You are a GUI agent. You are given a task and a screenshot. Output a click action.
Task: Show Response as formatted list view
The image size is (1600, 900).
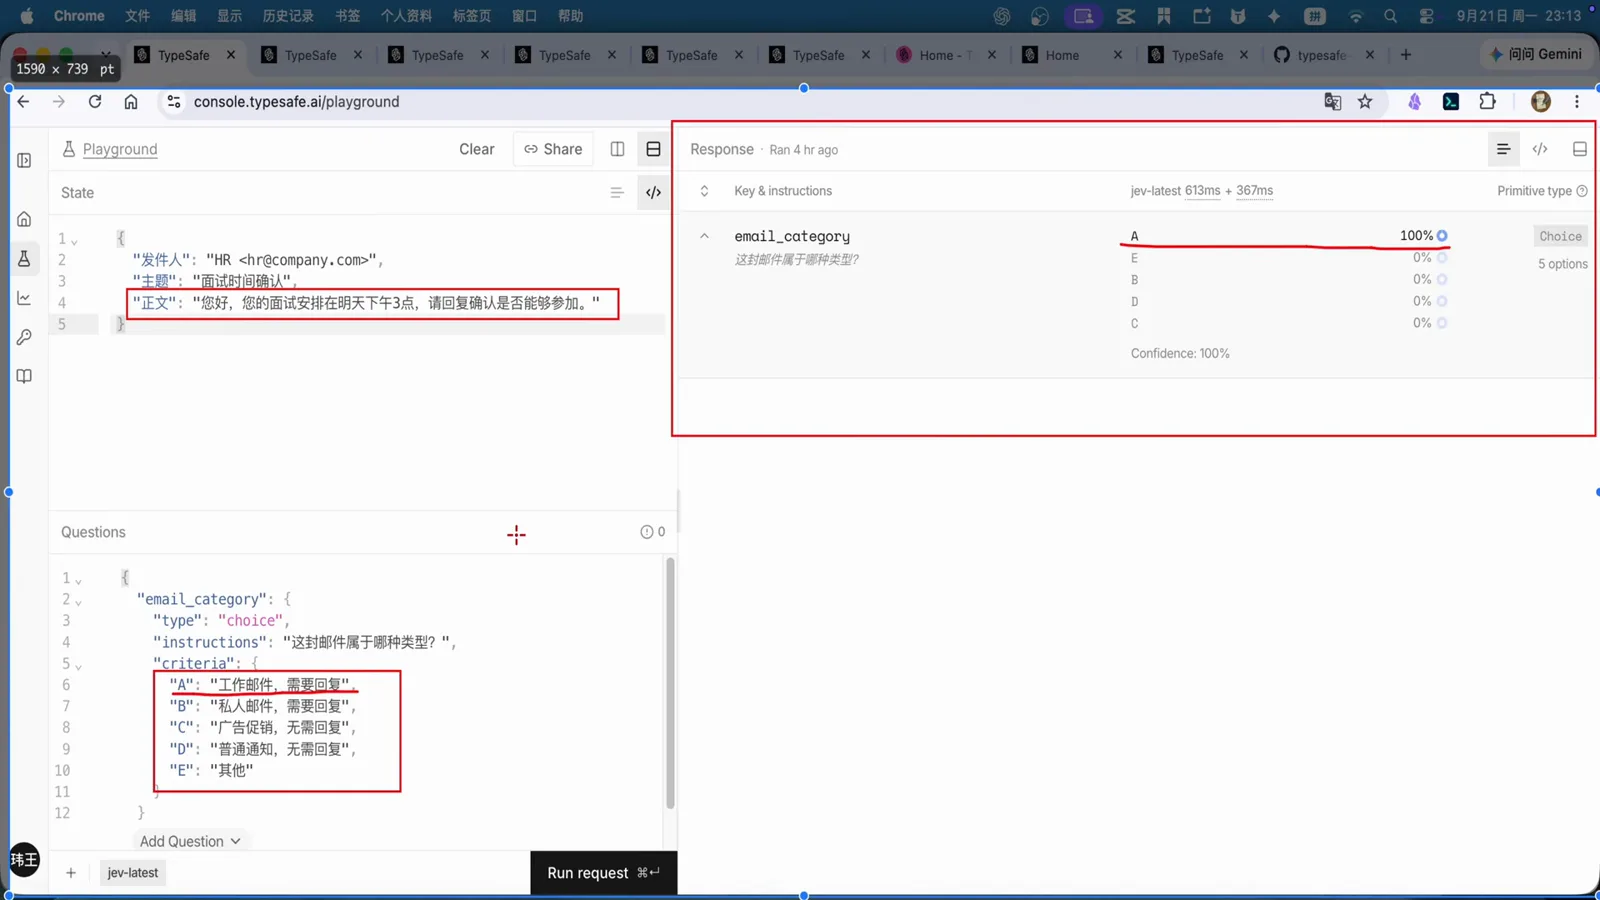coord(1503,149)
